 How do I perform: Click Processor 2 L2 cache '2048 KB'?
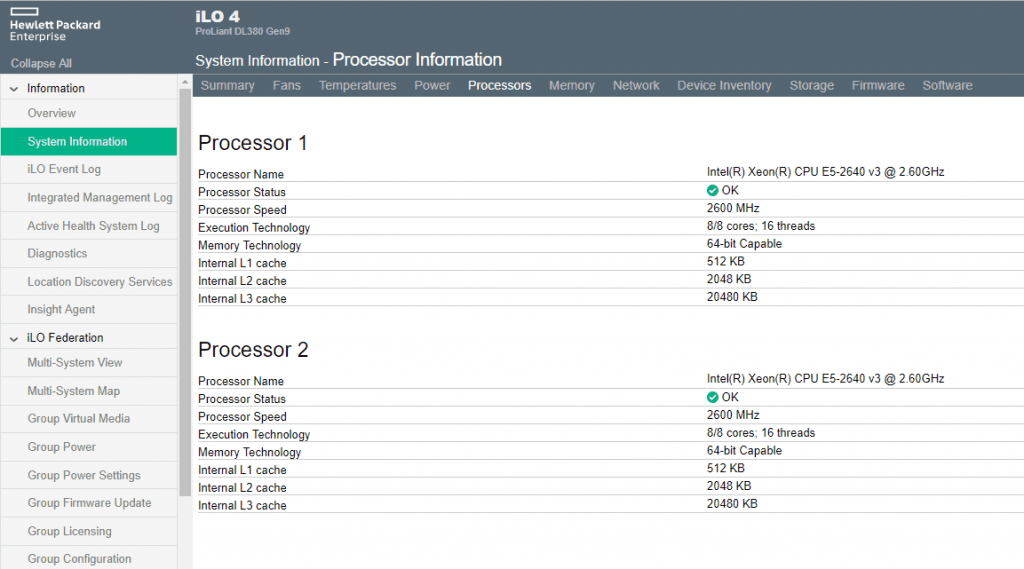tap(729, 486)
